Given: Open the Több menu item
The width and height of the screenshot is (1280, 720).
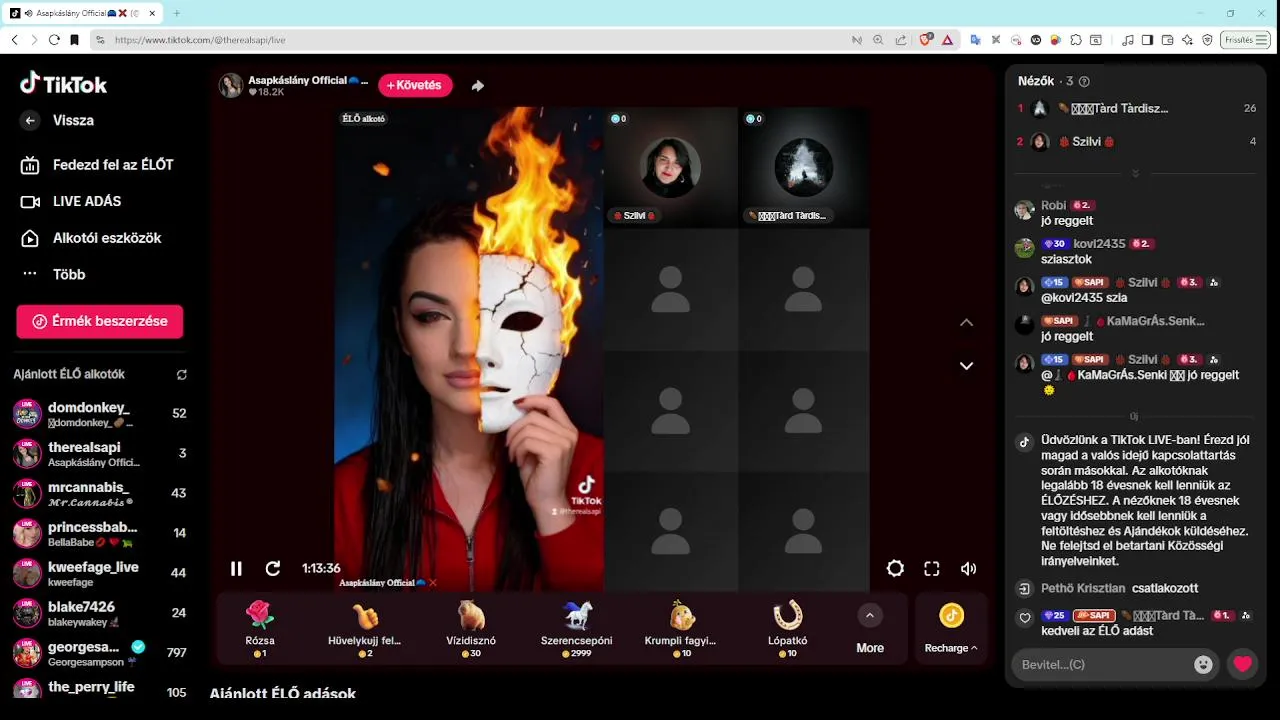Looking at the screenshot, I should [53, 274].
